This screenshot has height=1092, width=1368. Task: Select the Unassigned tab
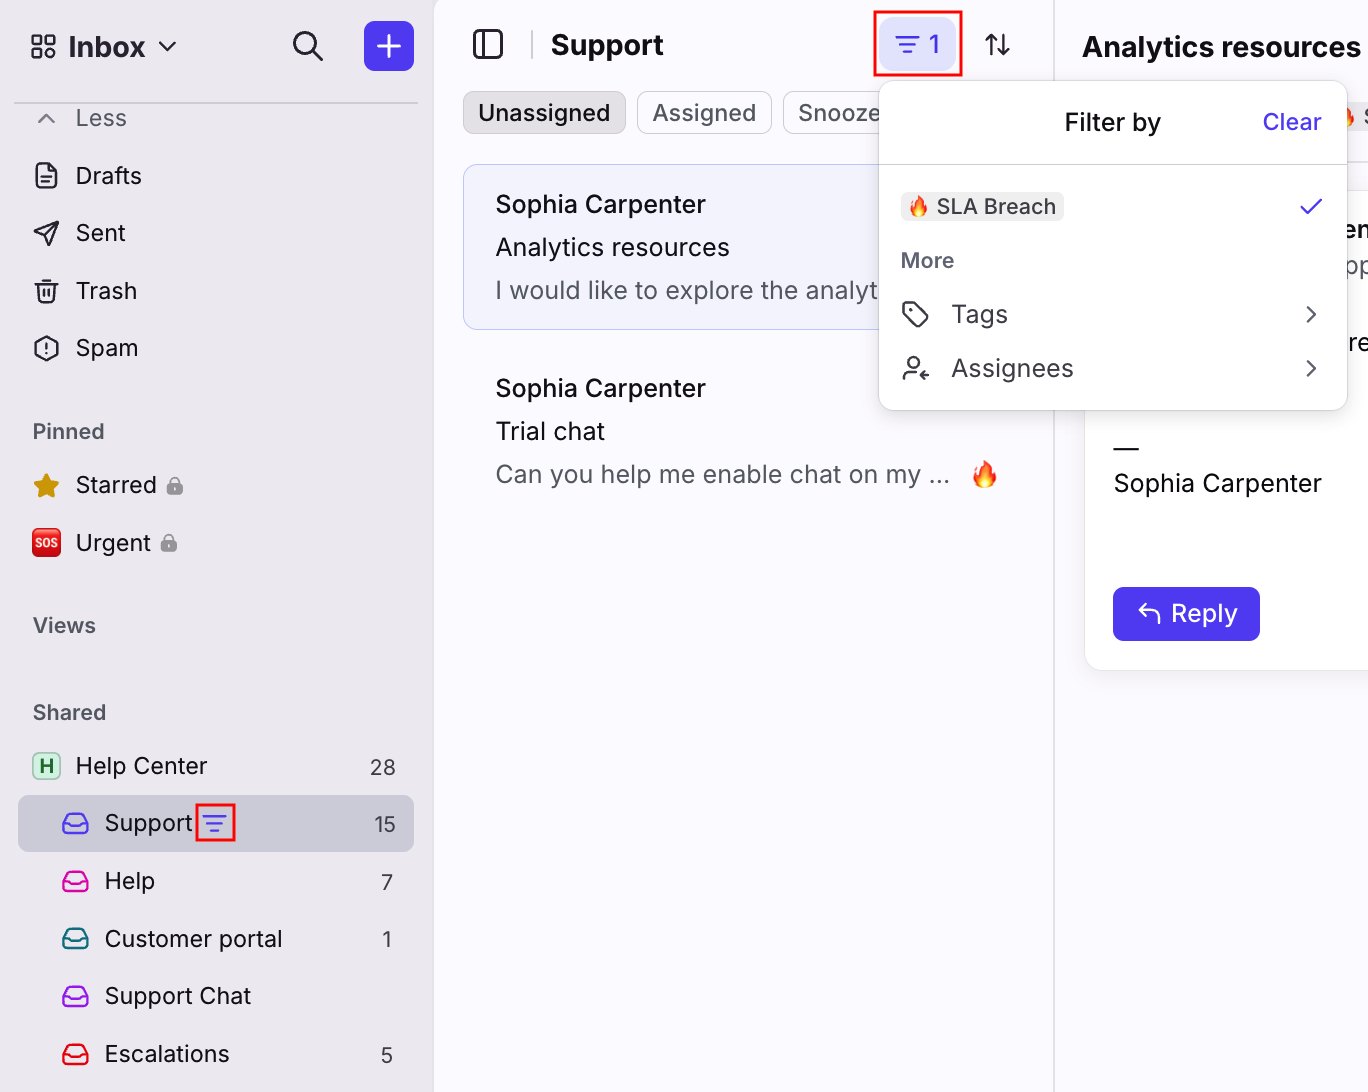[x=544, y=113]
